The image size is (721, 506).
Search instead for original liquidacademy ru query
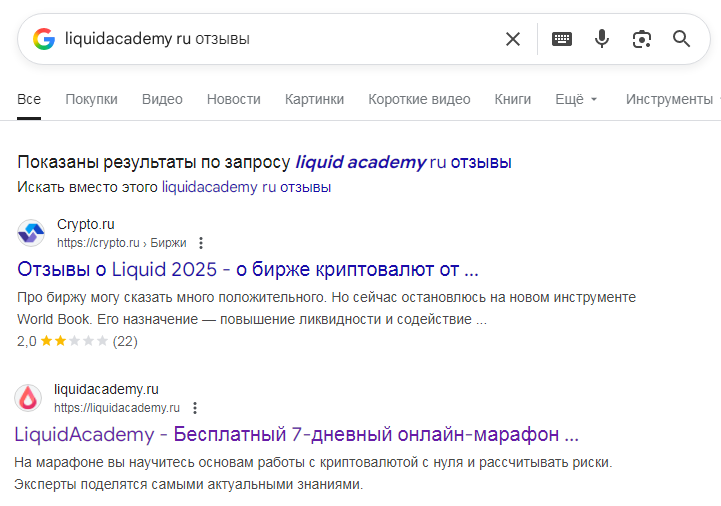[x=246, y=187]
